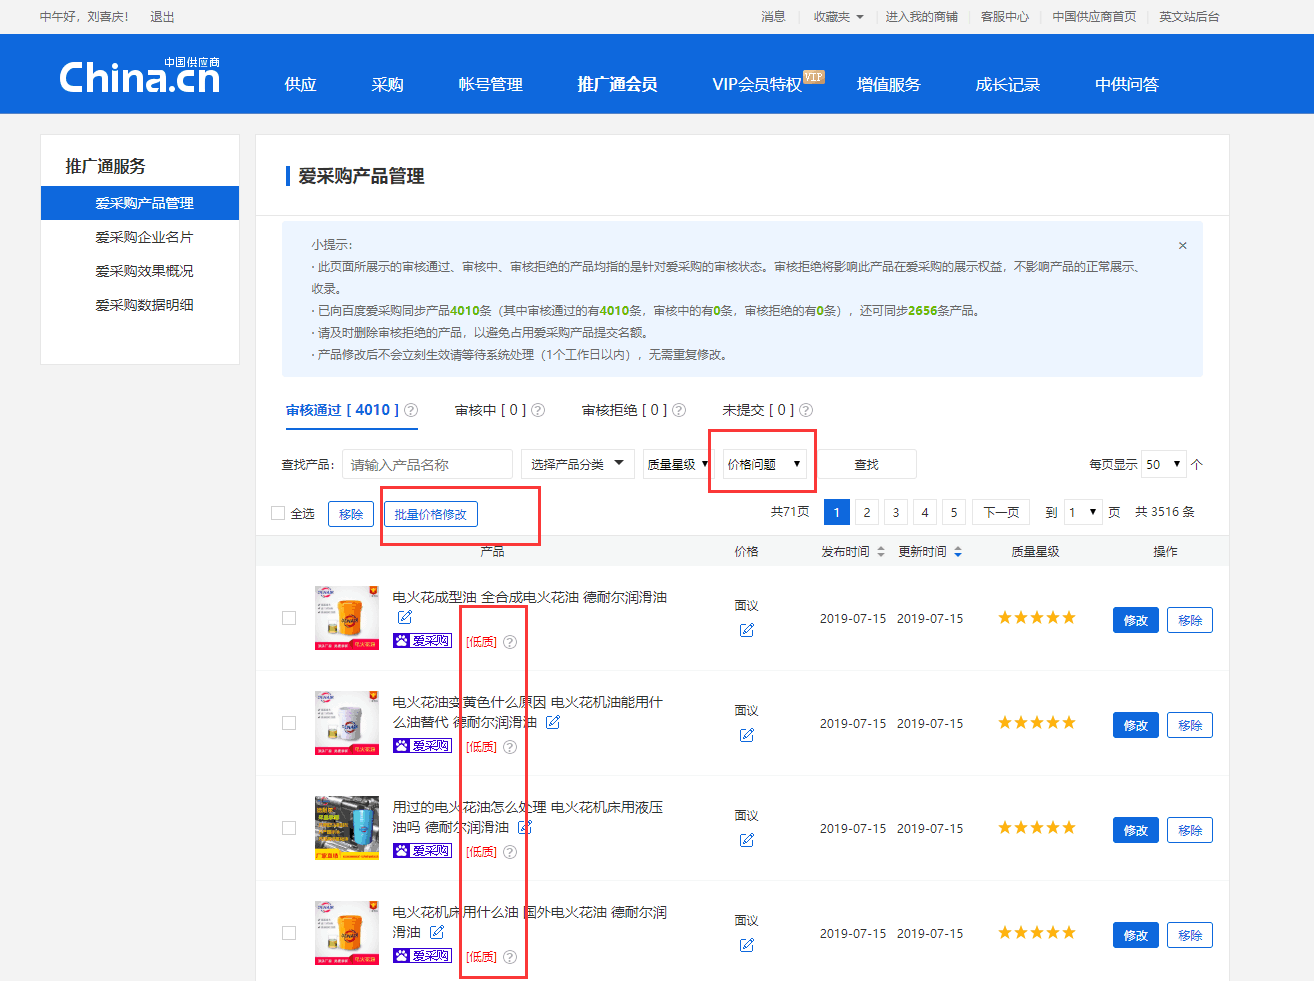This screenshot has height=981, width=1314.
Task: Click the edit price icon in fourth product row
Action: coord(746,945)
